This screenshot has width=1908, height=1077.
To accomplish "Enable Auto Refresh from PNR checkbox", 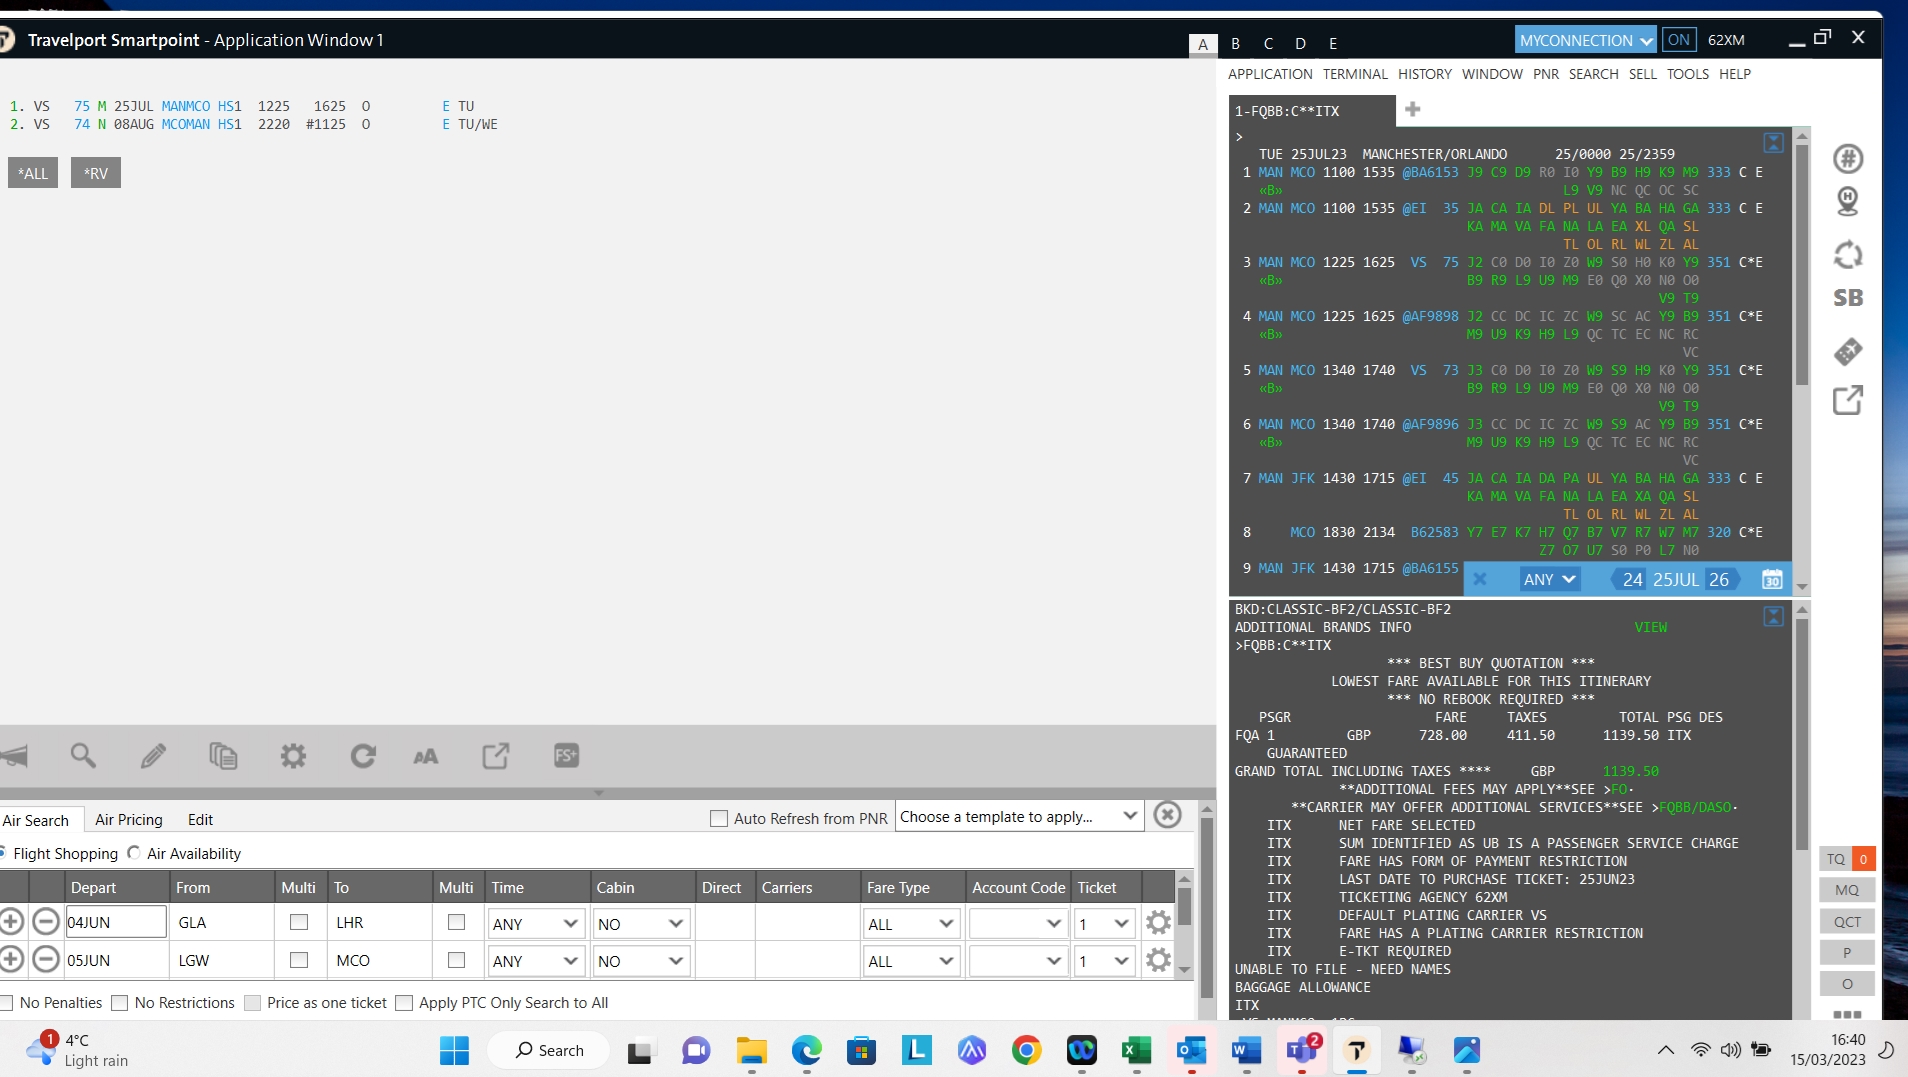I will [718, 818].
